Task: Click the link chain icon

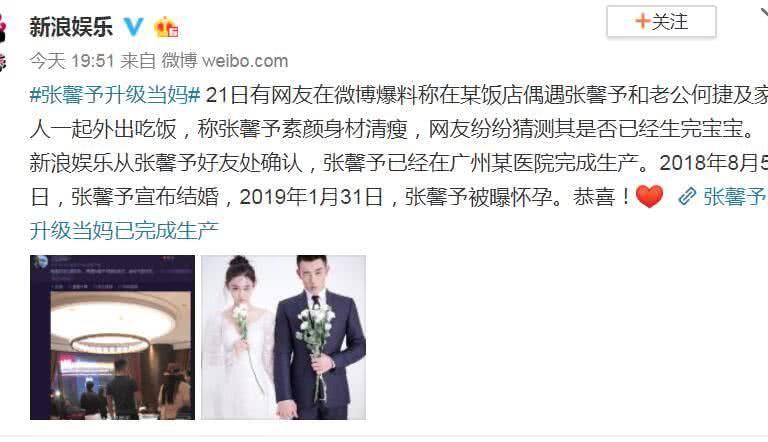Action: 687,196
